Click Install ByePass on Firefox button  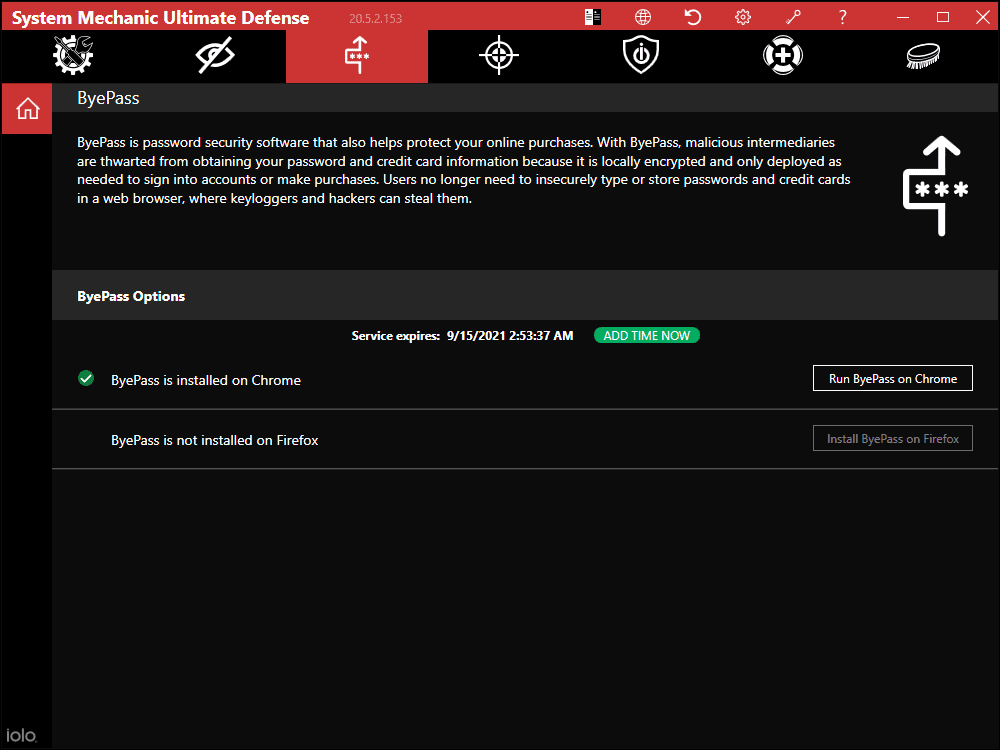(x=892, y=439)
